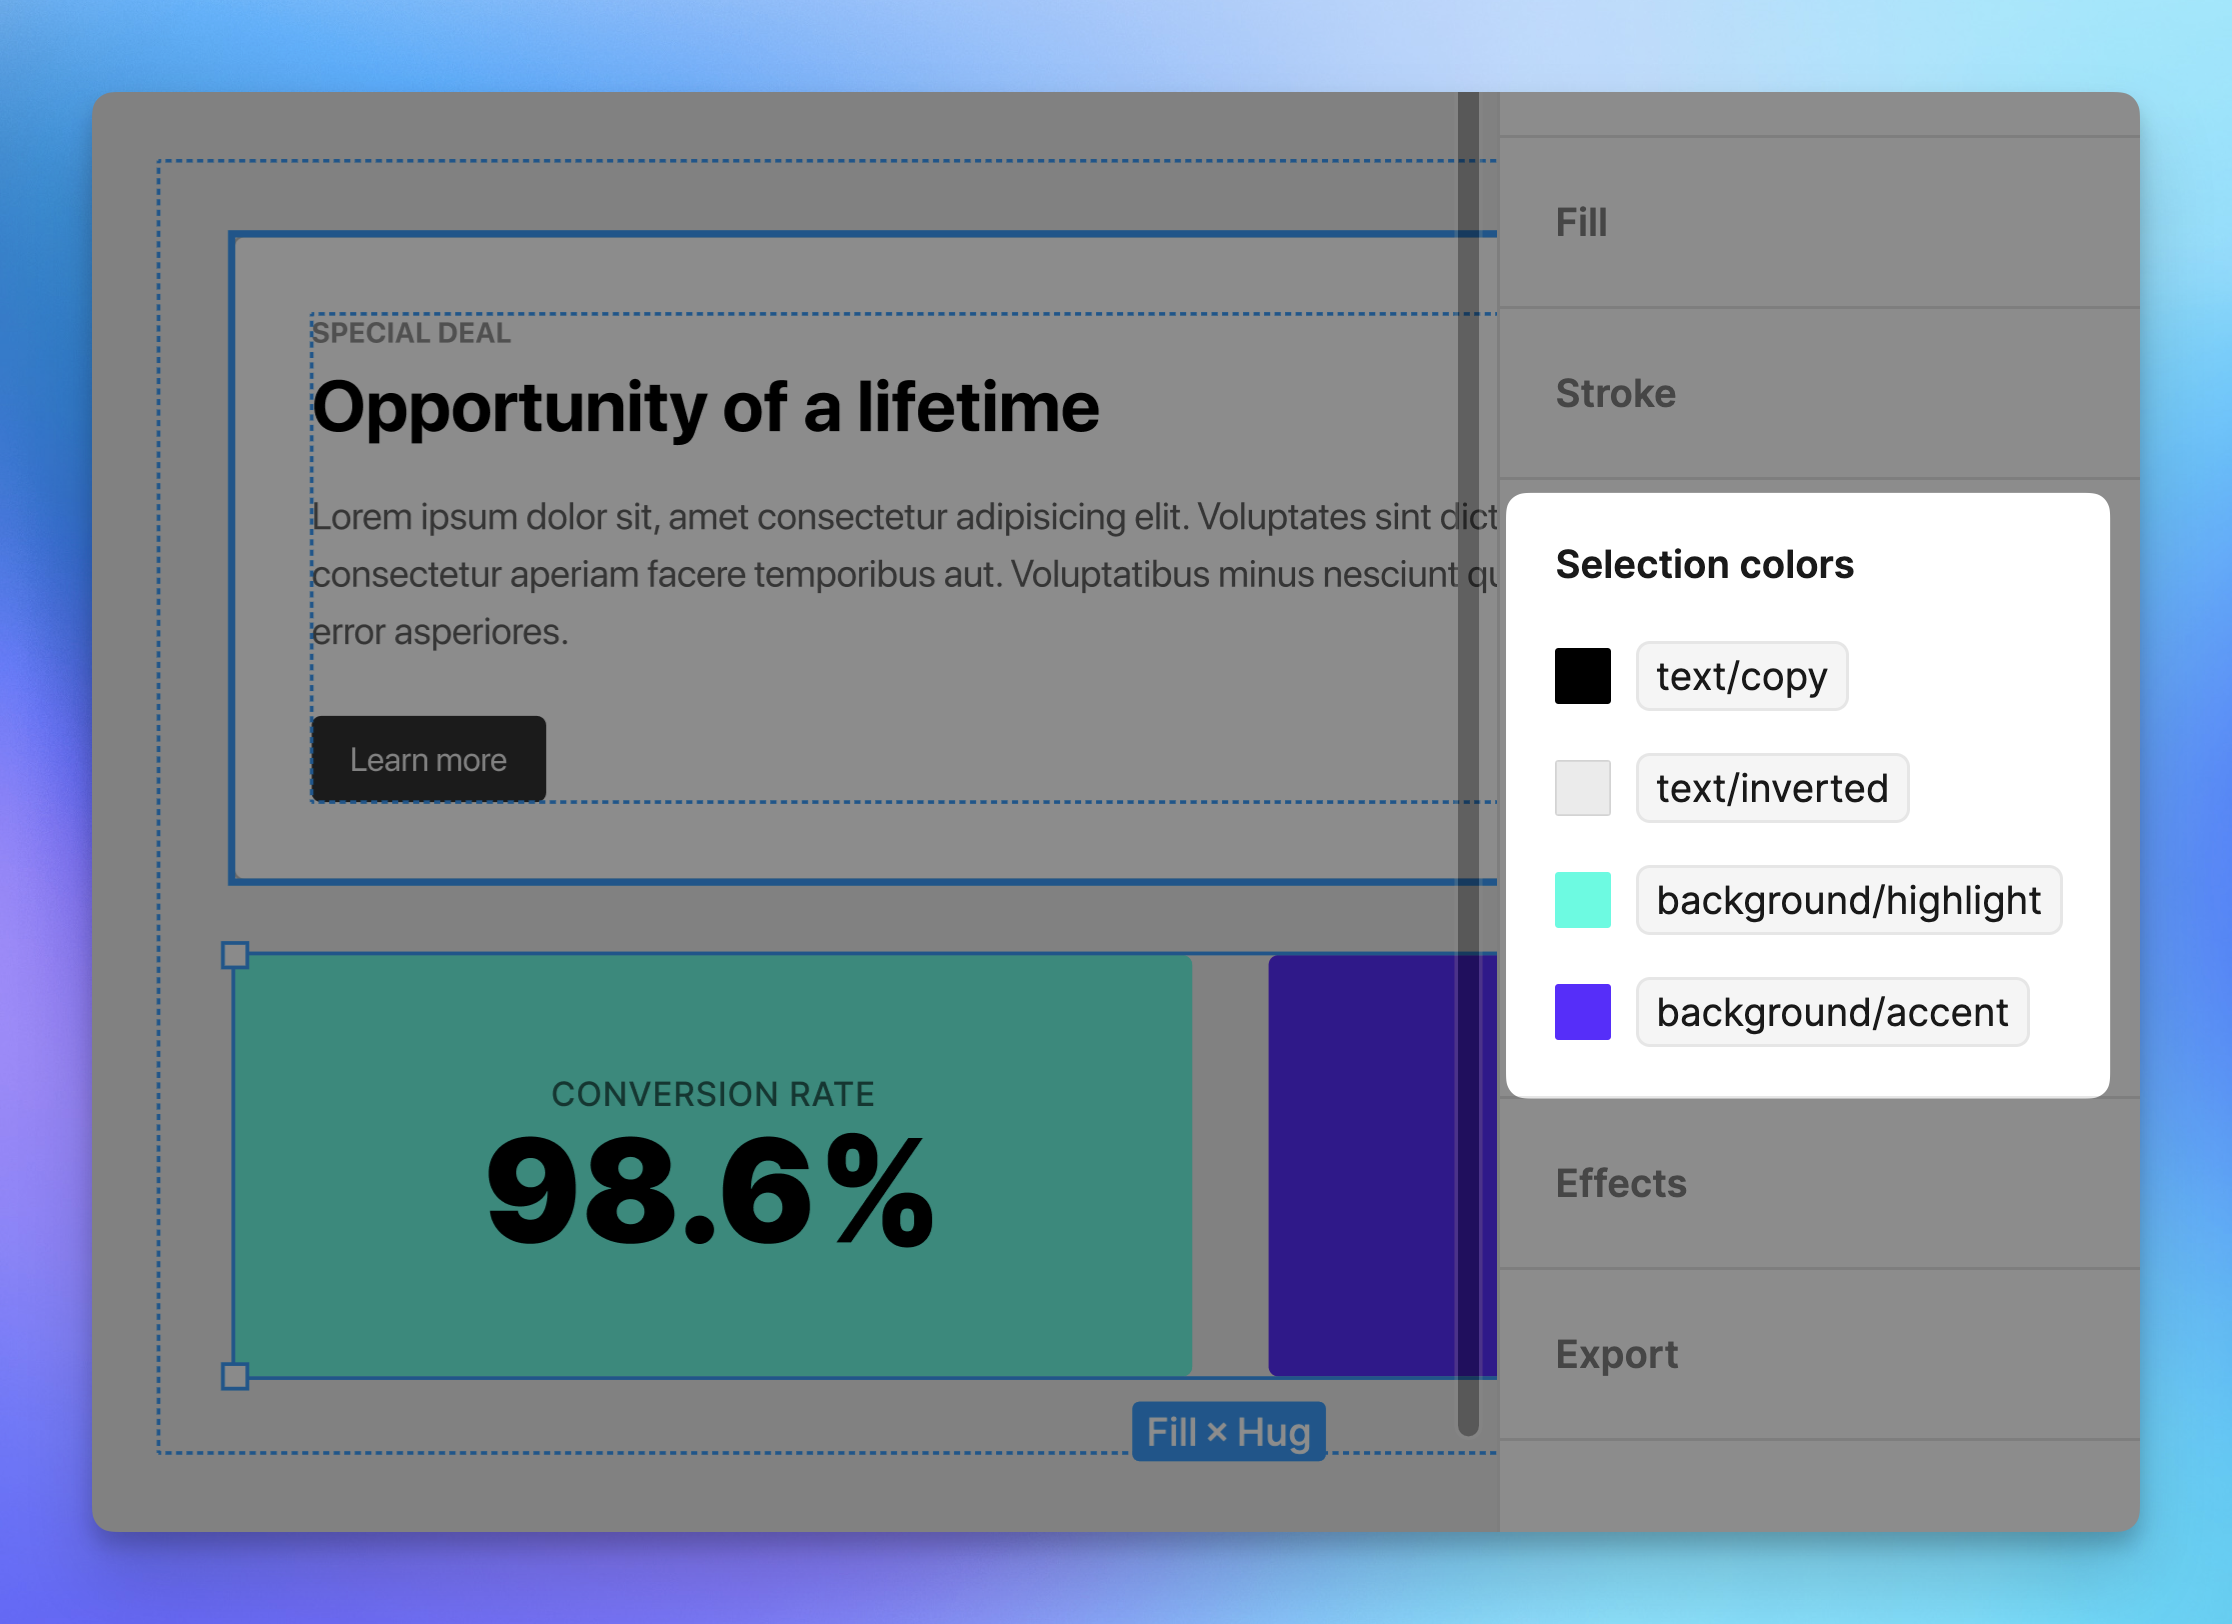Expand the Fill panel section
This screenshot has width=2232, height=1624.
tap(1580, 218)
